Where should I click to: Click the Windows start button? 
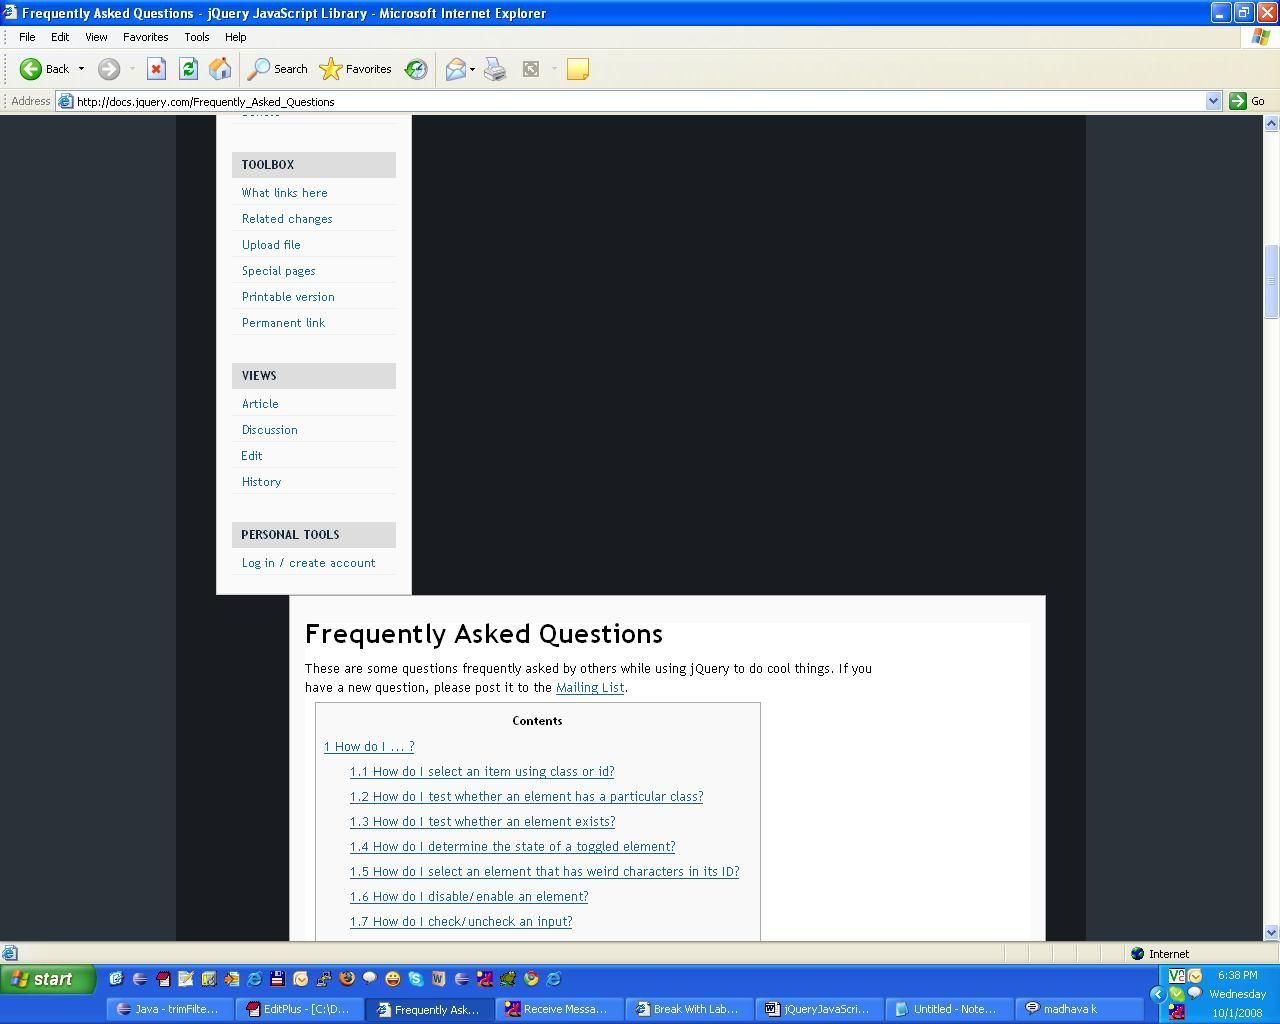[47, 979]
